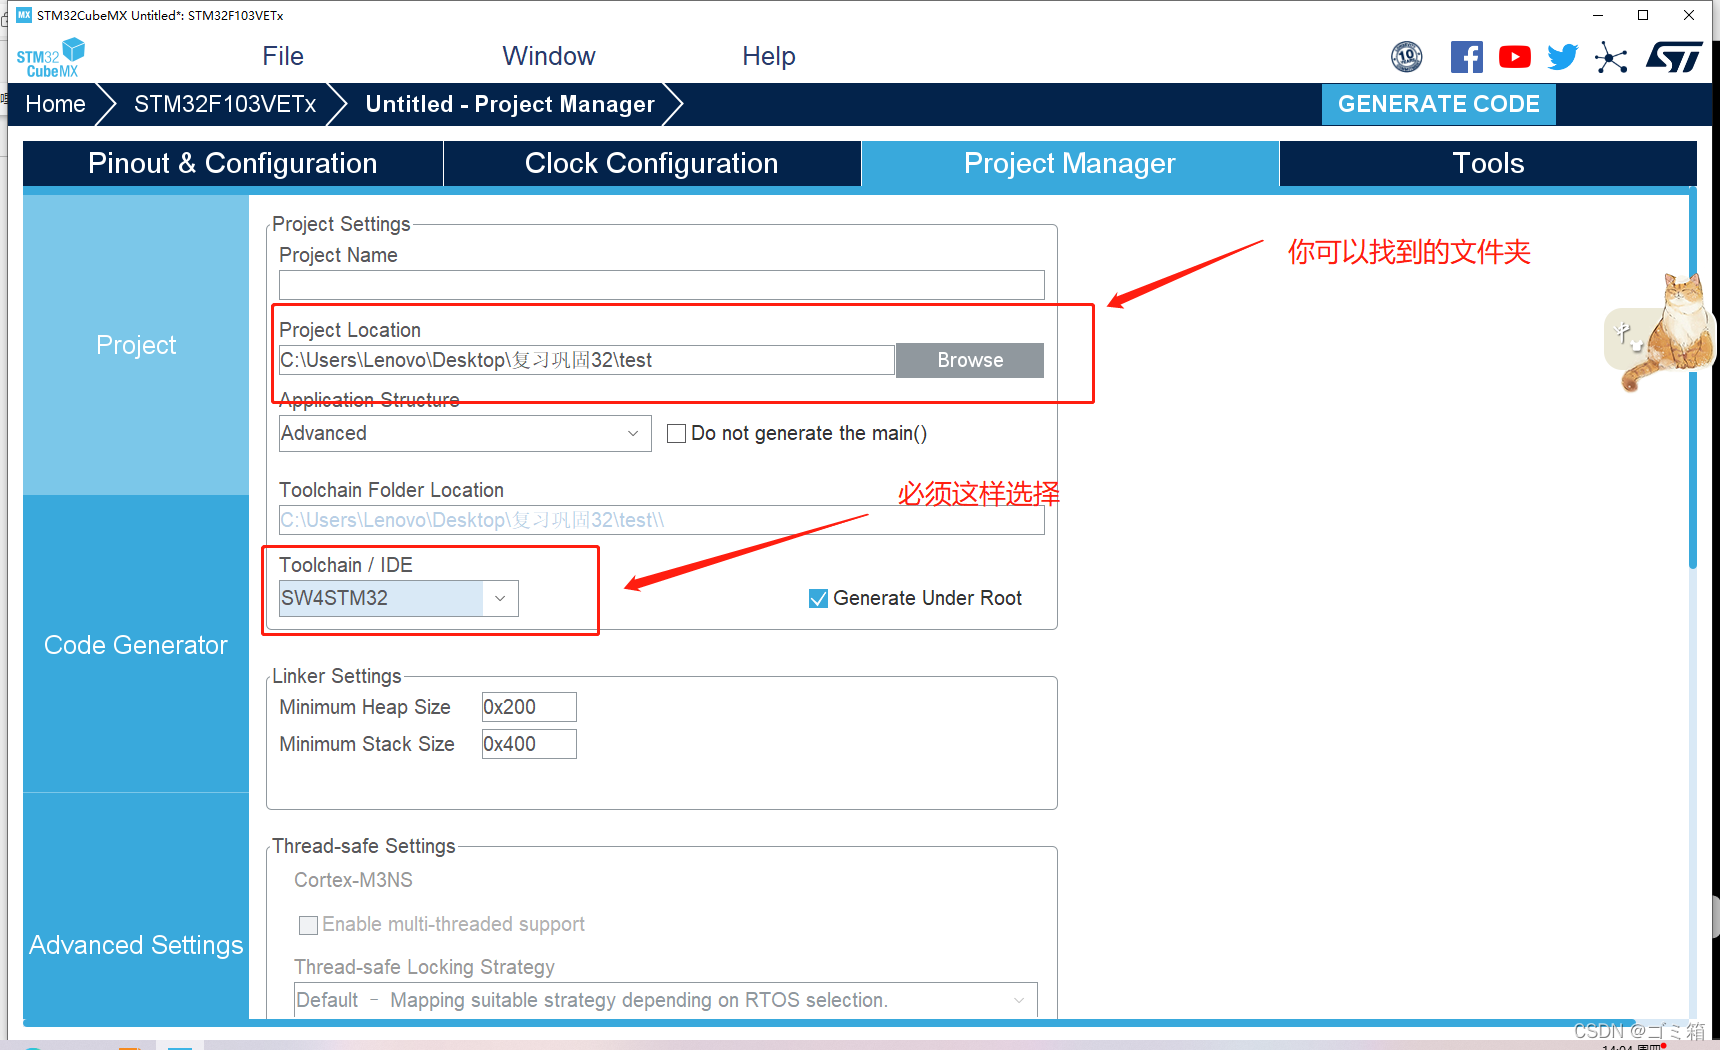Viewport: 1720px width, 1050px height.
Task: Edit the Minimum Stack Size field
Action: point(529,744)
